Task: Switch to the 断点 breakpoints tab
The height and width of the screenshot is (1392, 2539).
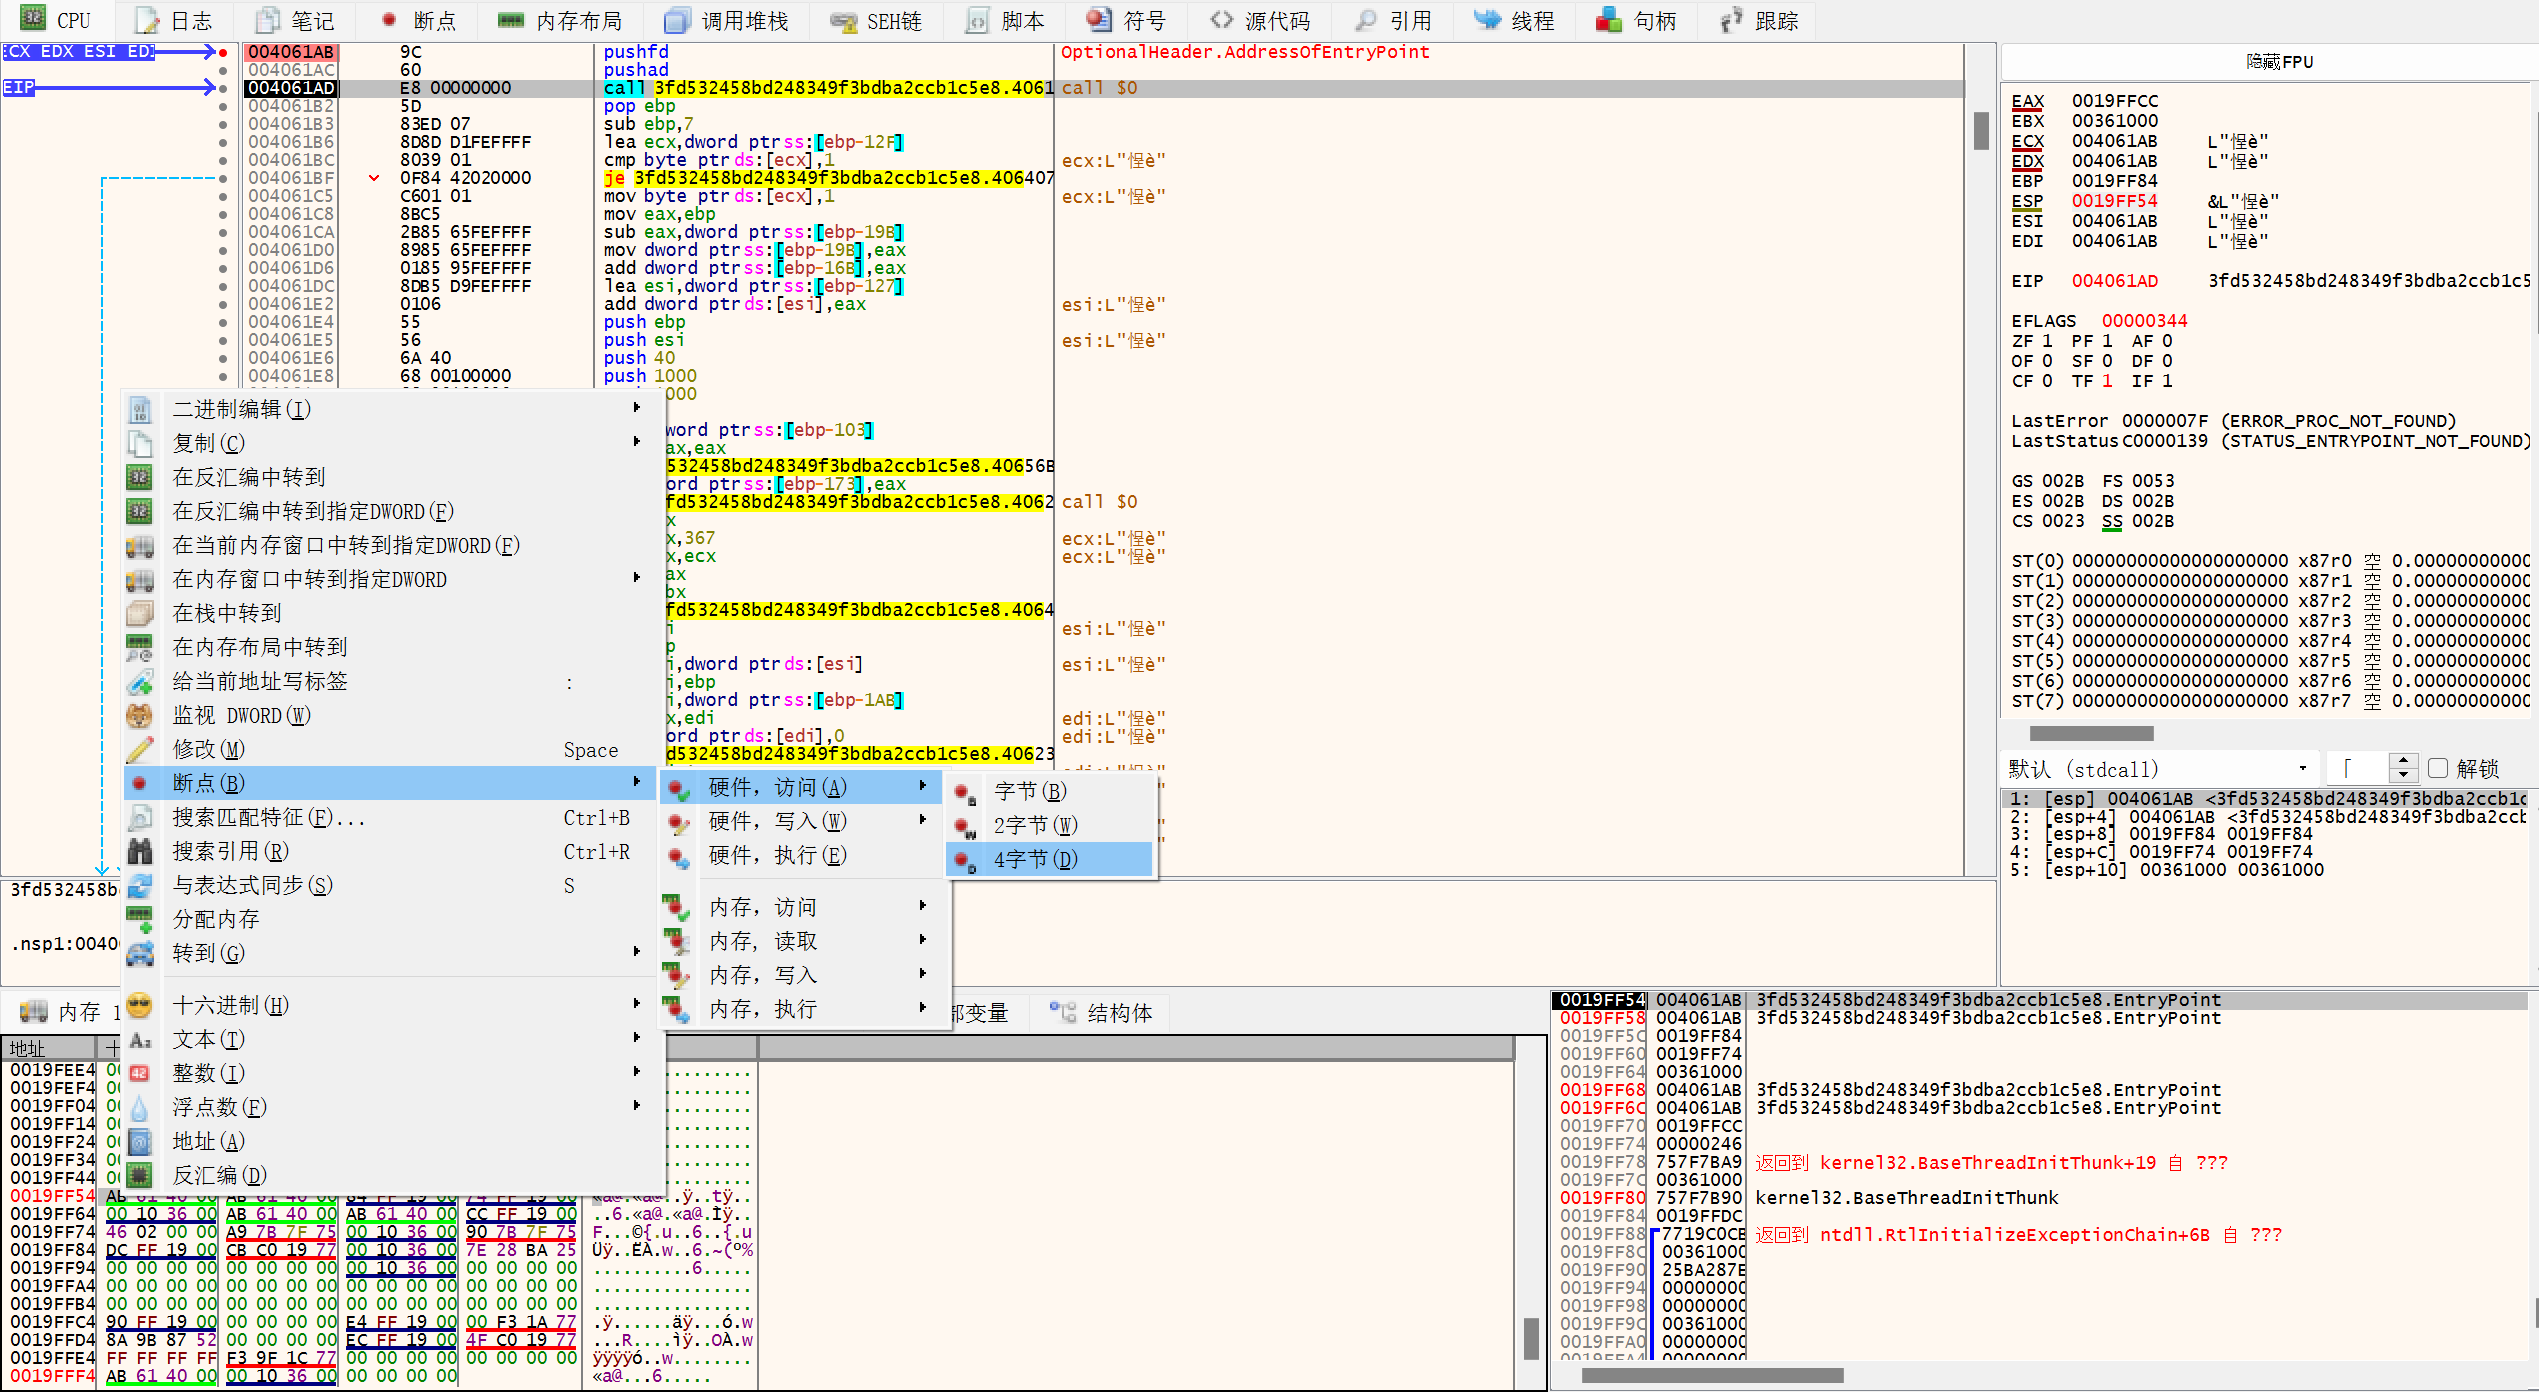Action: click(x=418, y=20)
